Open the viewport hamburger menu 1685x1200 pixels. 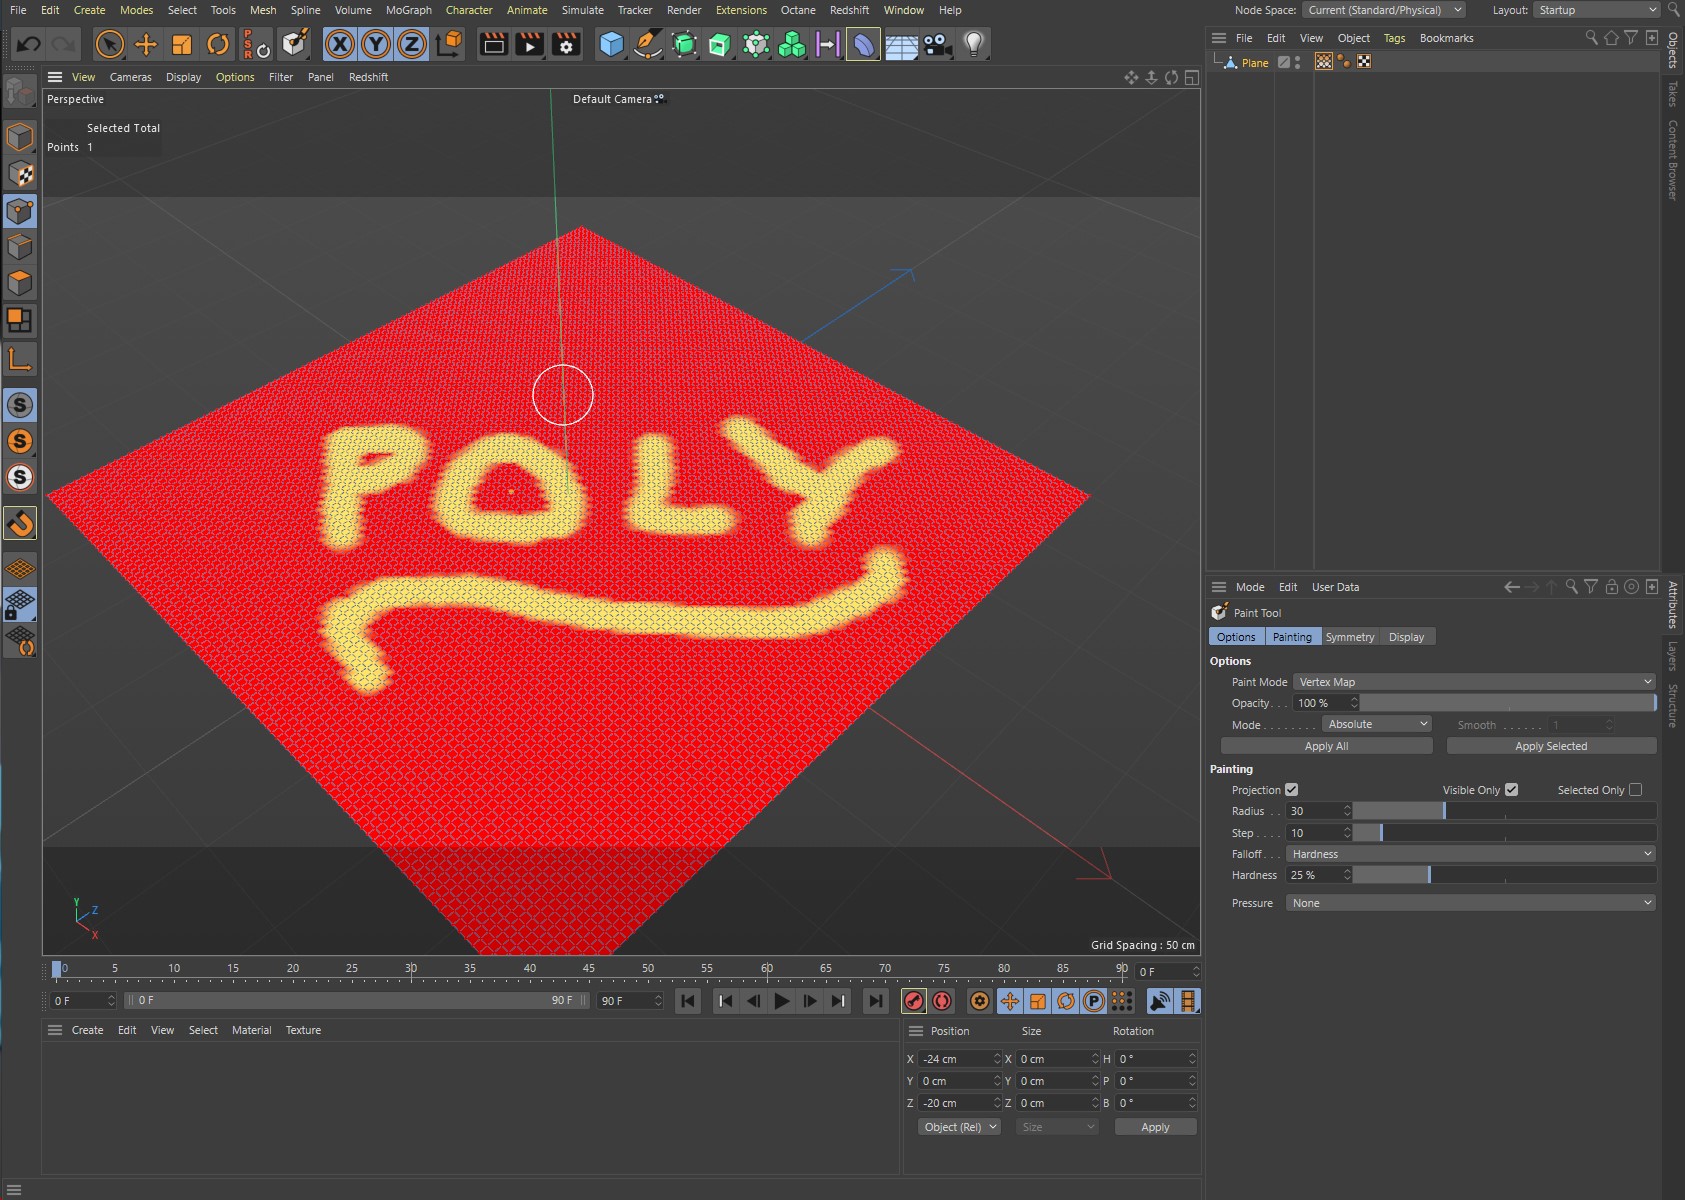pyautogui.click(x=55, y=77)
